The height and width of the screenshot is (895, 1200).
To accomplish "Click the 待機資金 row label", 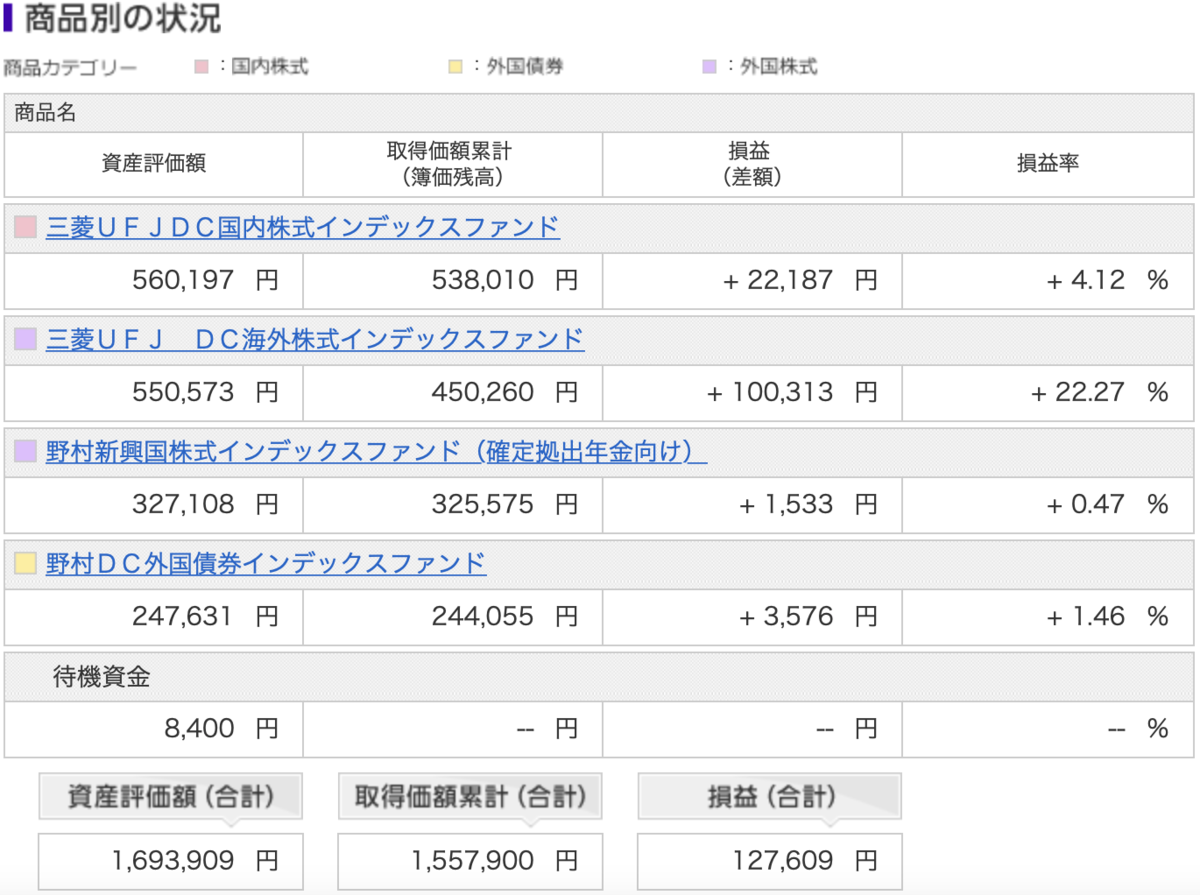I will click(x=101, y=677).
